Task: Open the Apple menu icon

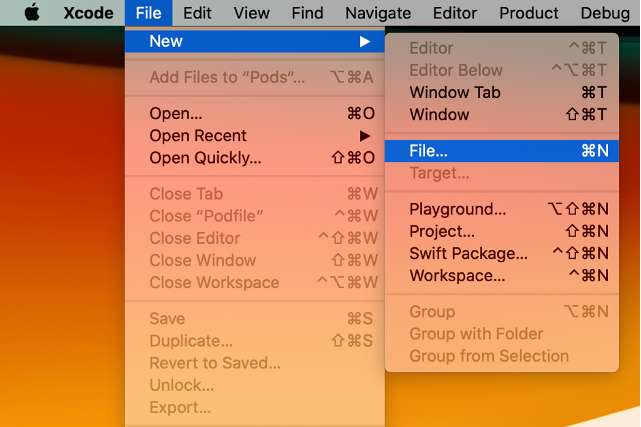Action: point(32,13)
